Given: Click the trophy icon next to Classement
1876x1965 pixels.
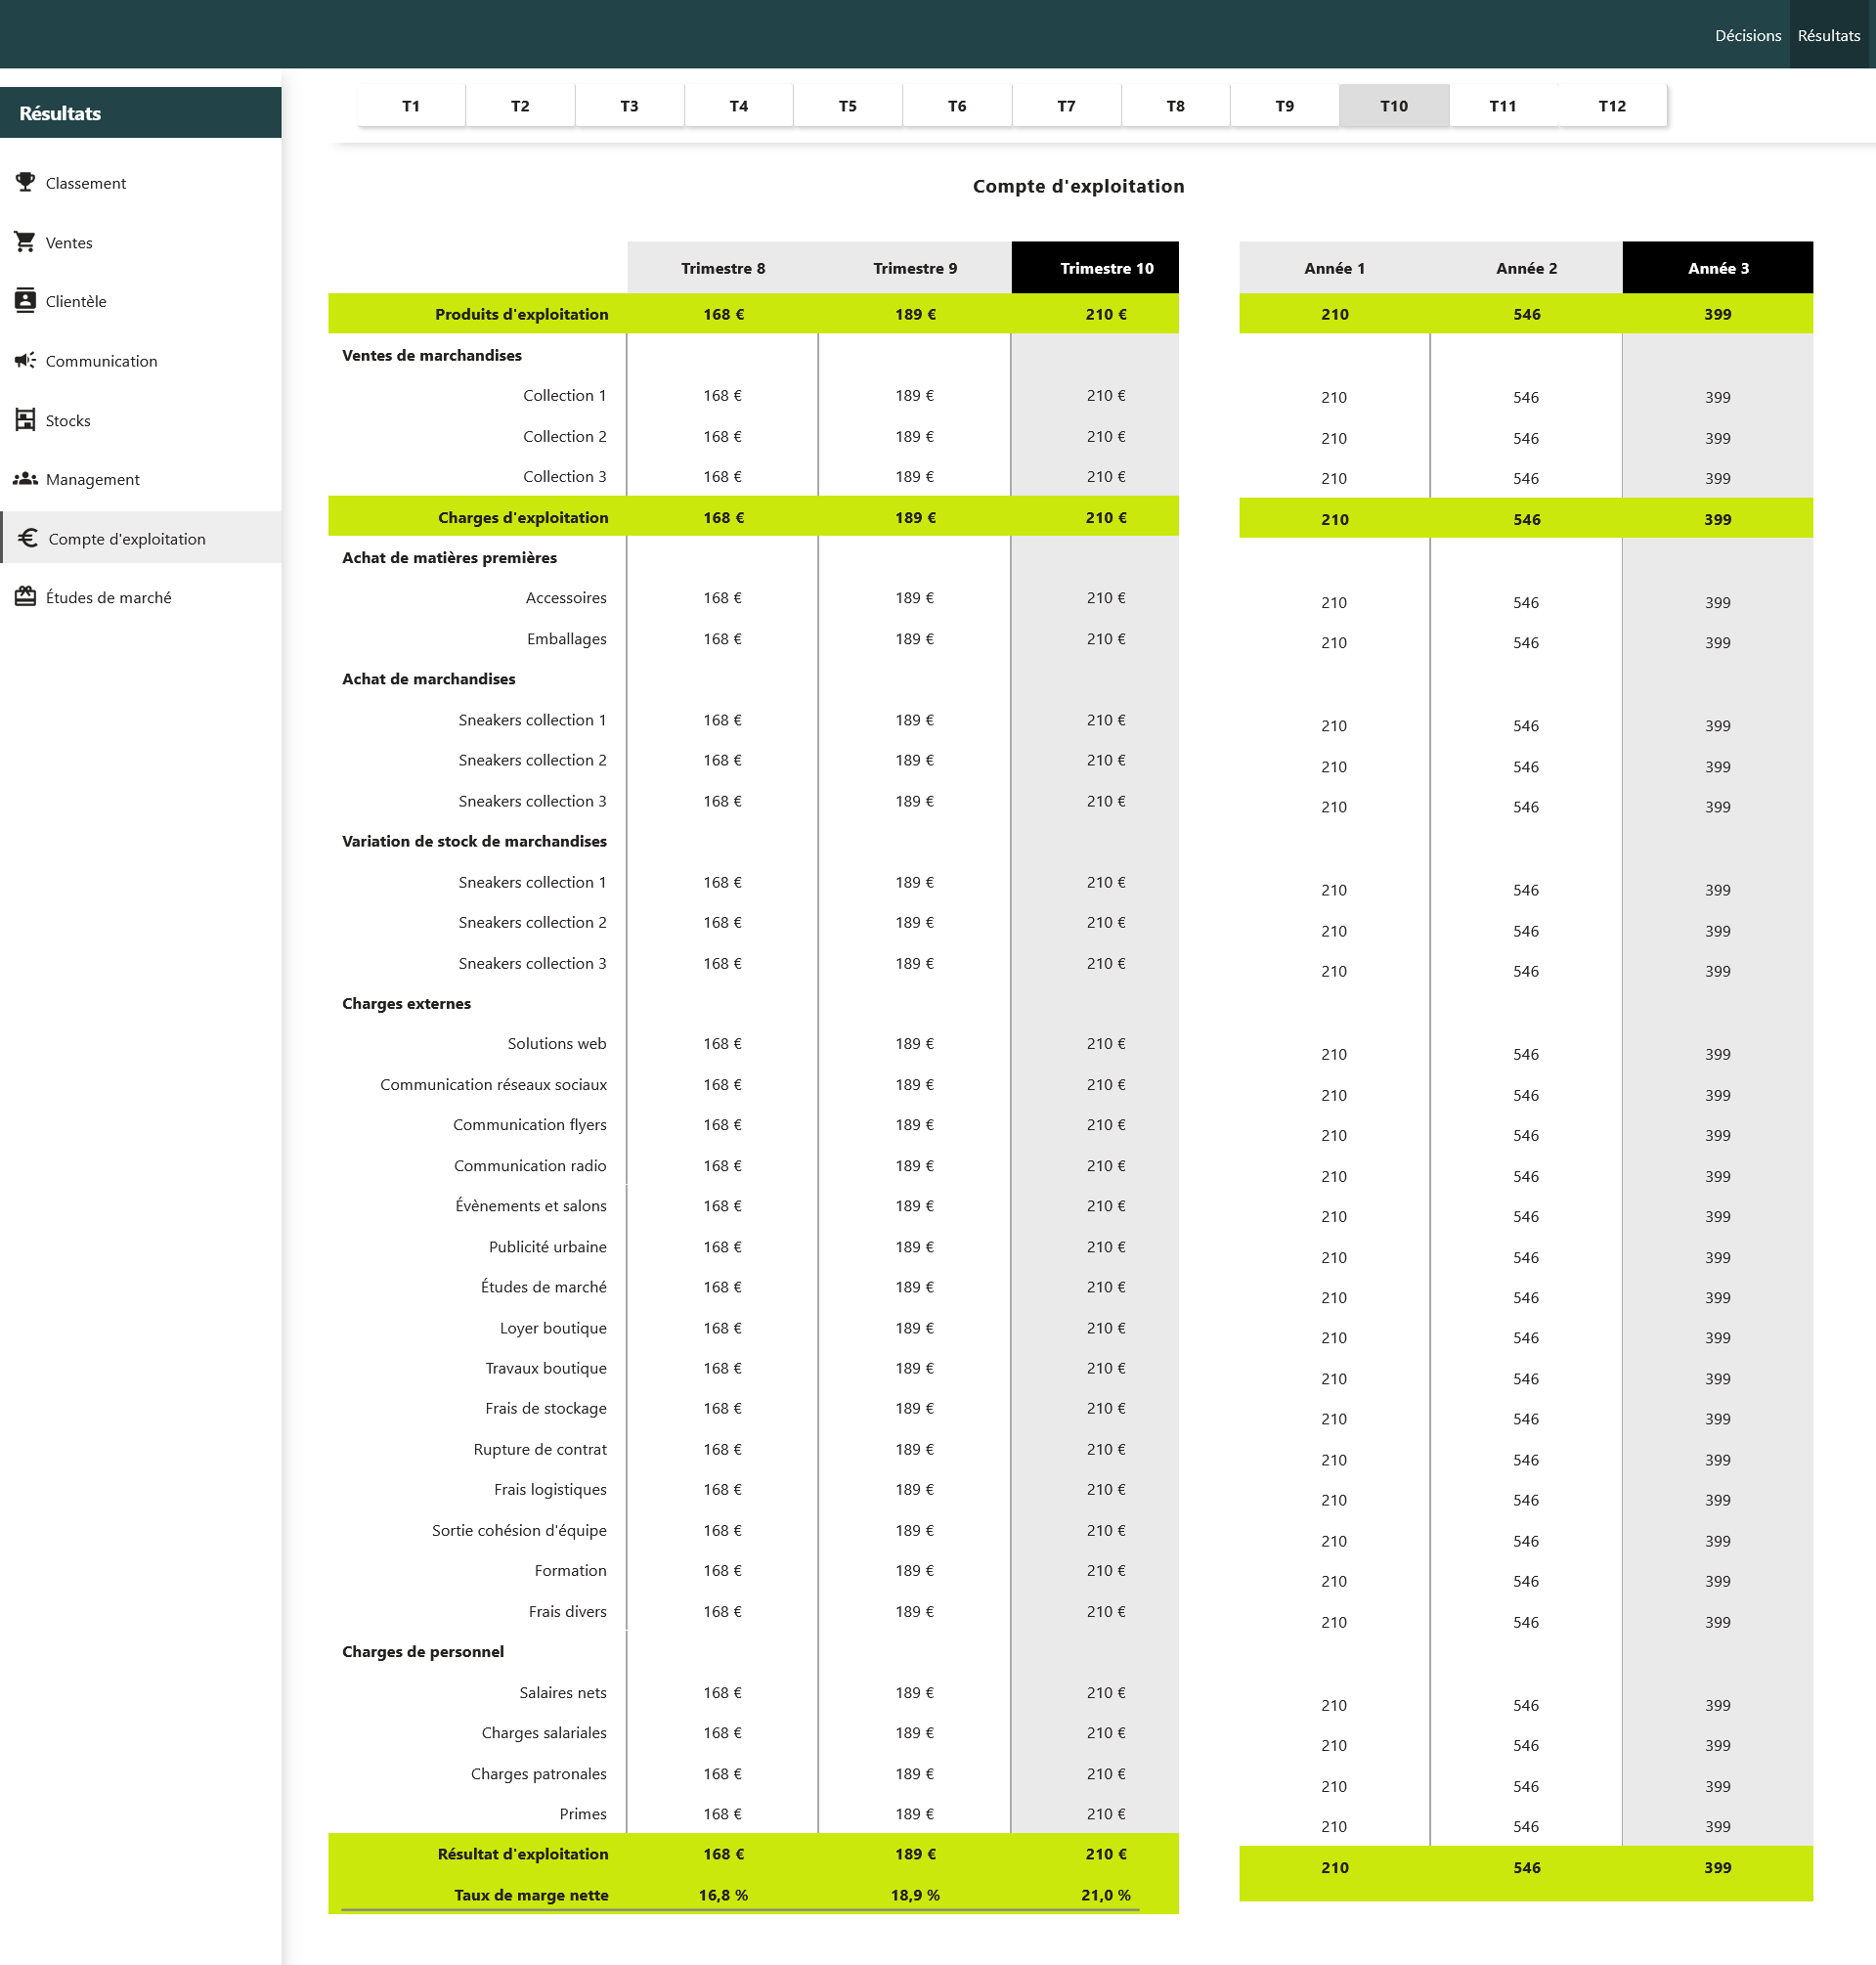Looking at the screenshot, I should point(25,182).
